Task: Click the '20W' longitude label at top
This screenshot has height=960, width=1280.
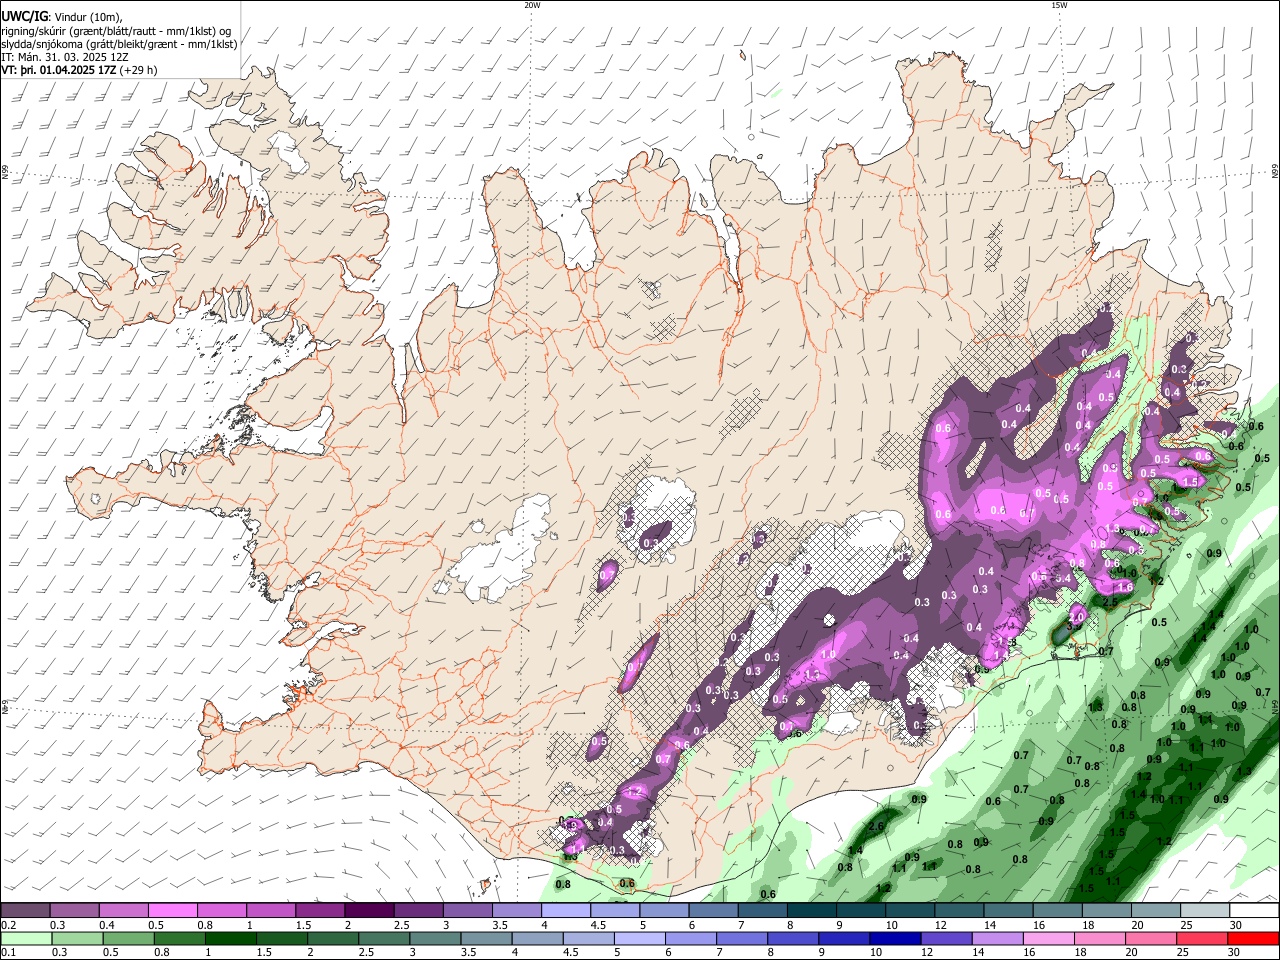Action: 532,5
